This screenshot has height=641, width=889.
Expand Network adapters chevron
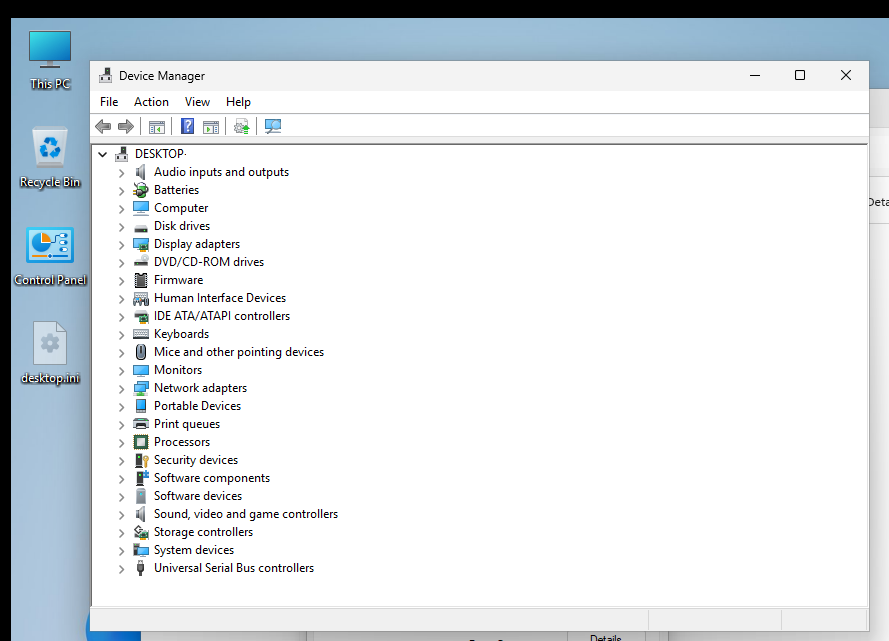point(121,389)
